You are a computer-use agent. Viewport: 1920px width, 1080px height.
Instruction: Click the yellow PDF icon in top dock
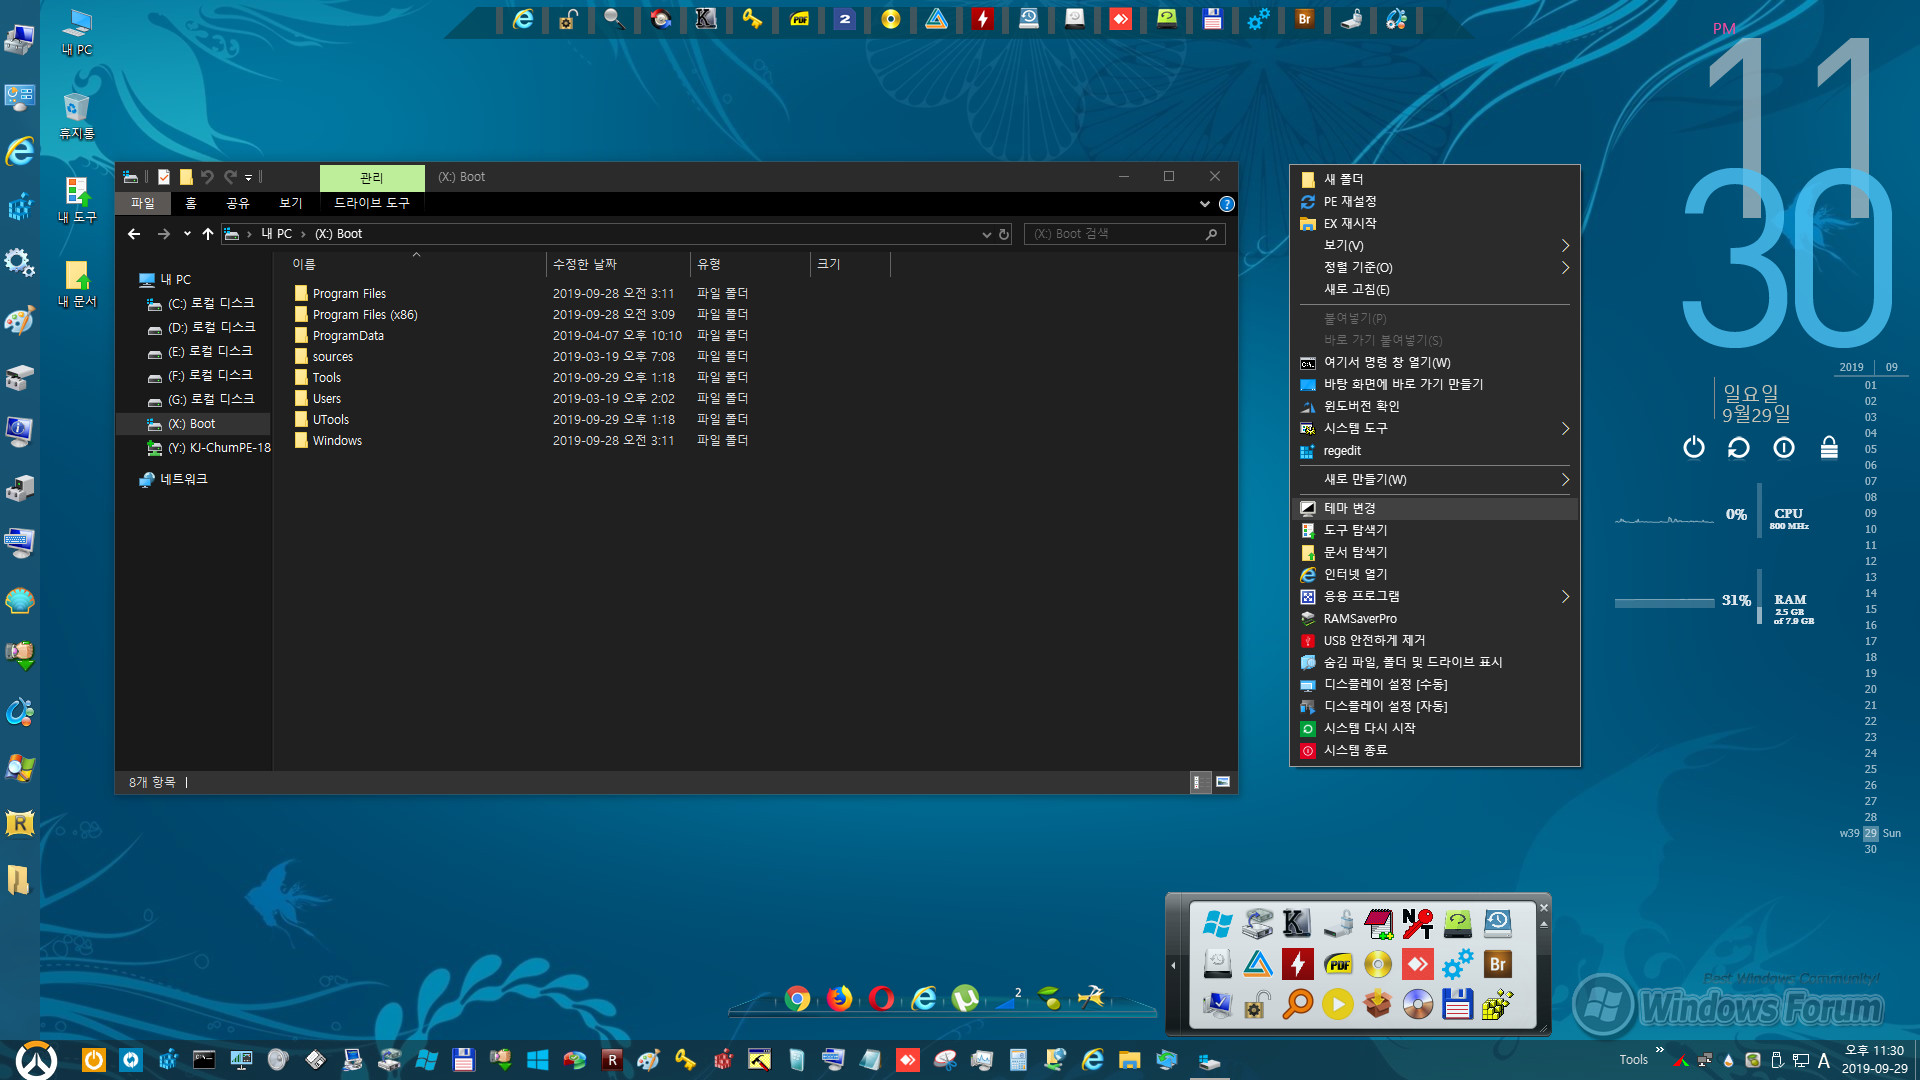coord(799,19)
